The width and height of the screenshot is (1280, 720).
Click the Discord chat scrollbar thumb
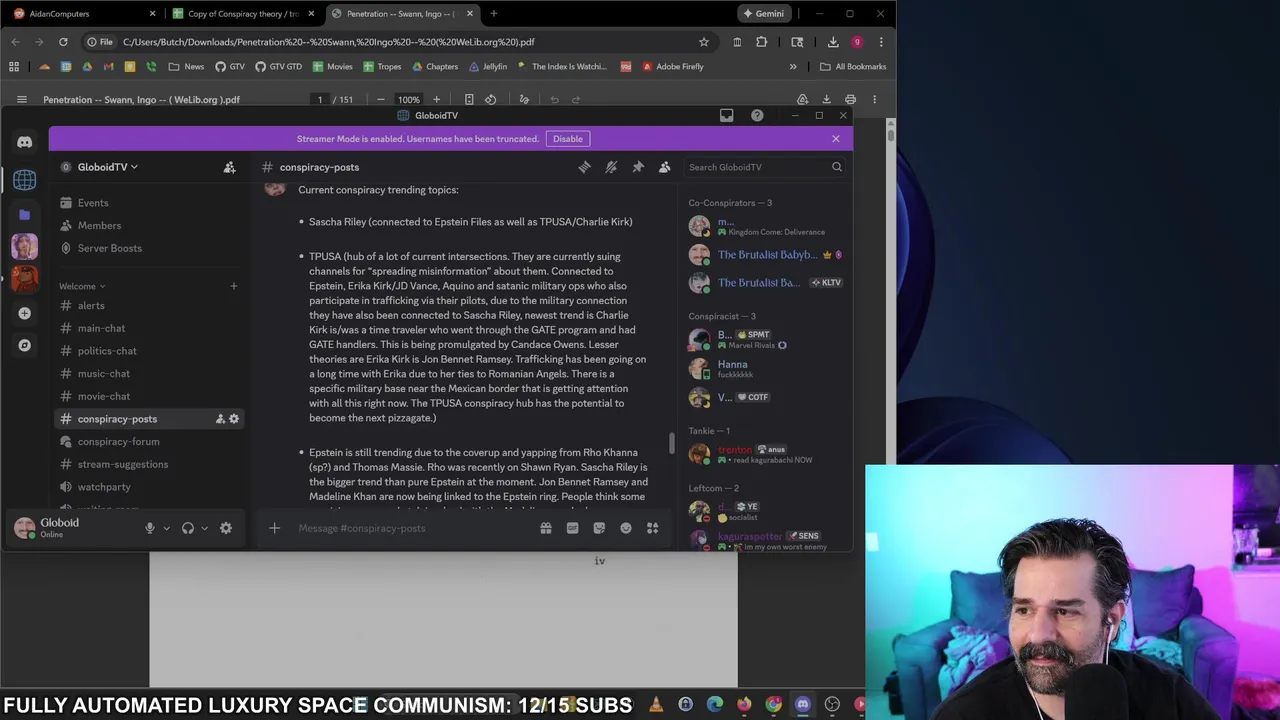672,443
